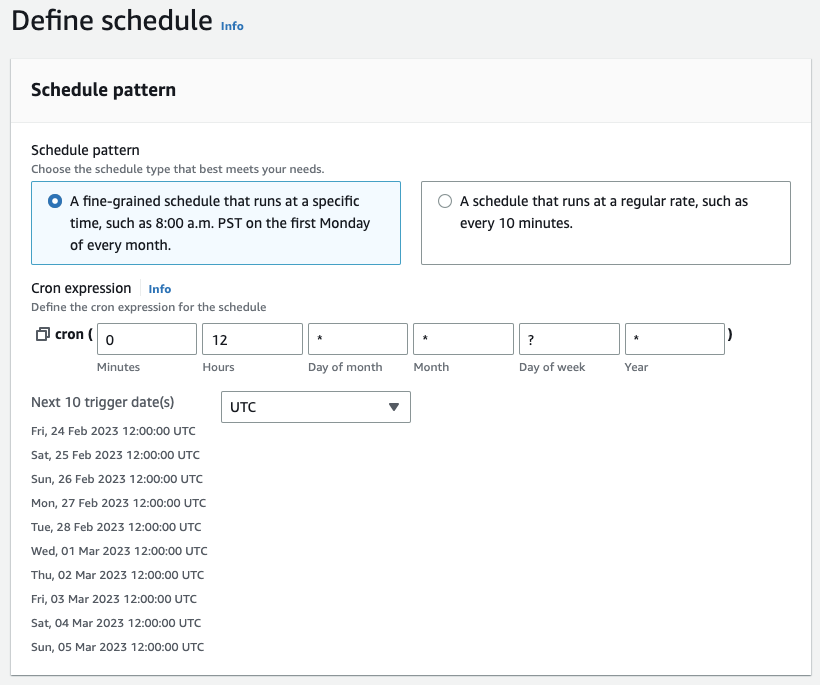Open Info link beside Cron expression
The height and width of the screenshot is (685, 820).
pyautogui.click(x=160, y=289)
